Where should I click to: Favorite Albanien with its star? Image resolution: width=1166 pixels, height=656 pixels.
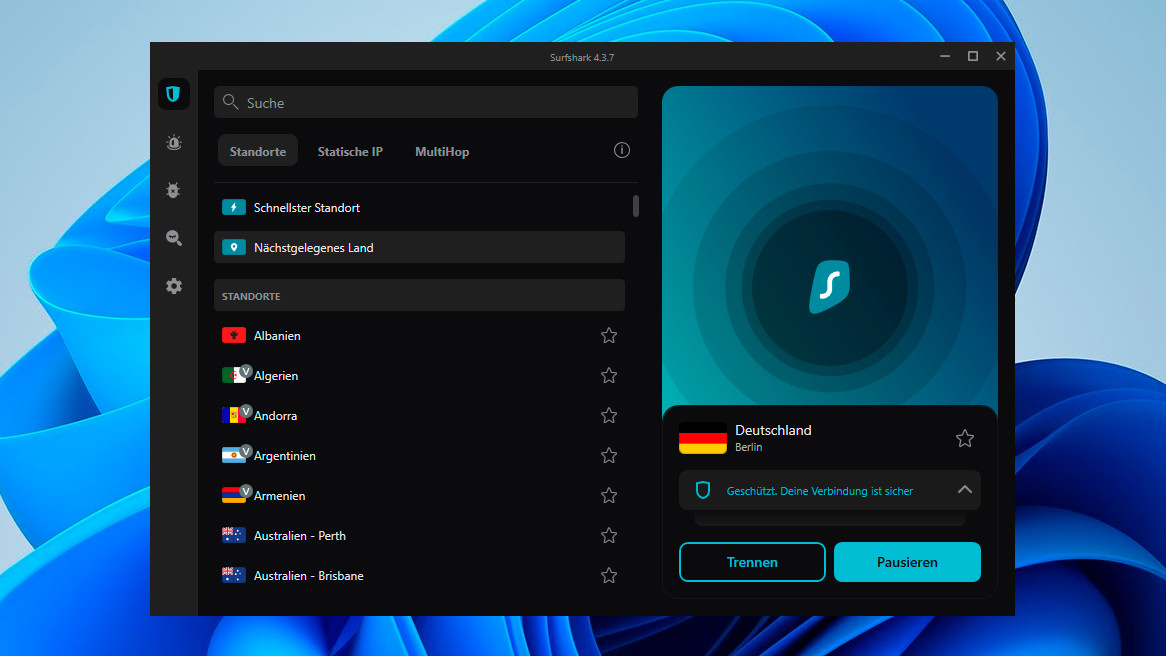[609, 335]
